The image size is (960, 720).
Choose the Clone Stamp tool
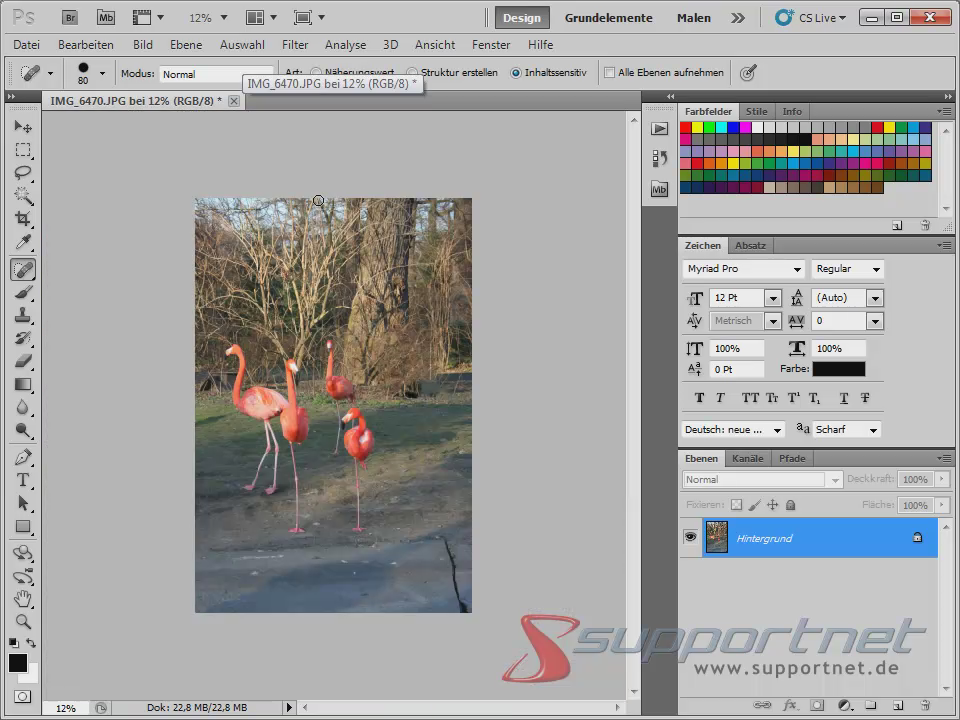coord(23,315)
